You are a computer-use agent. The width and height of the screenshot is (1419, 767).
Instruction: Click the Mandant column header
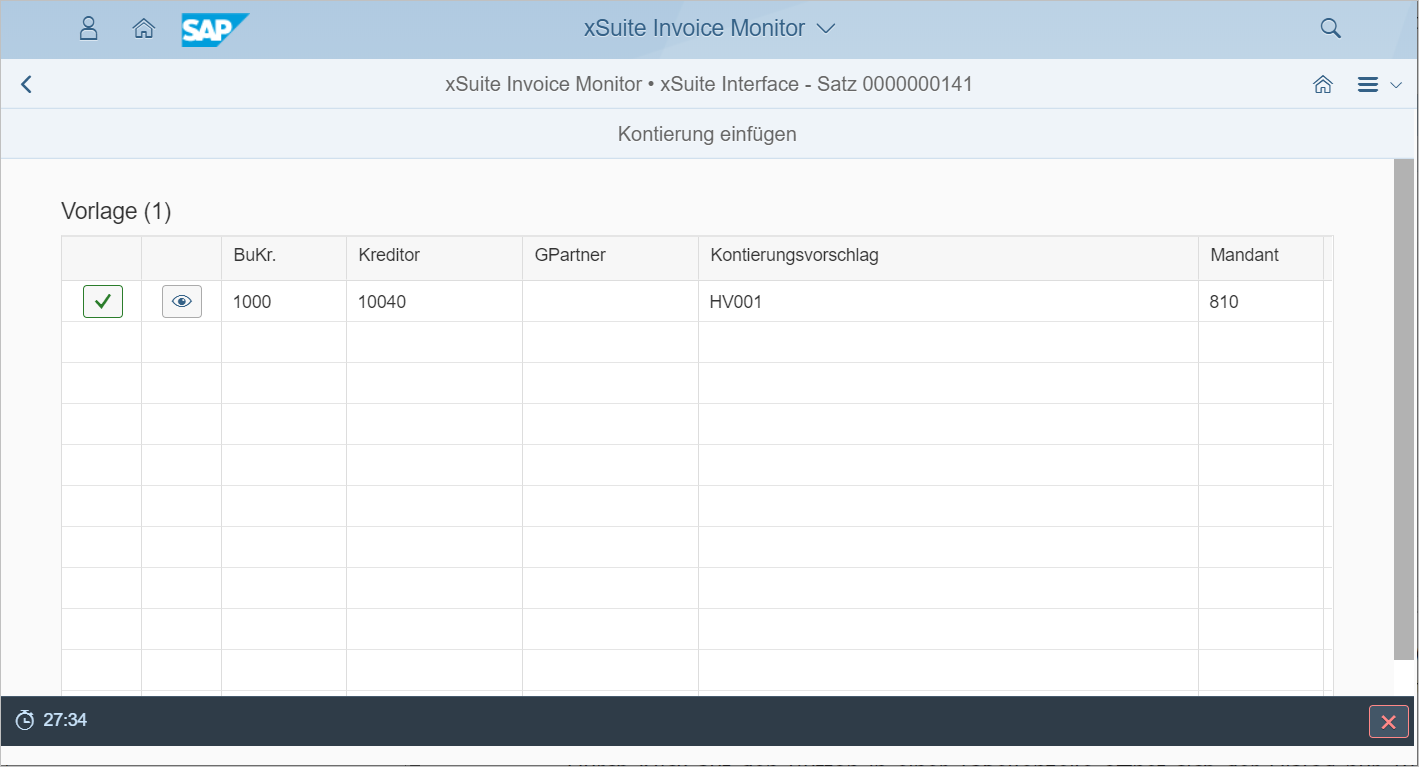click(x=1244, y=255)
